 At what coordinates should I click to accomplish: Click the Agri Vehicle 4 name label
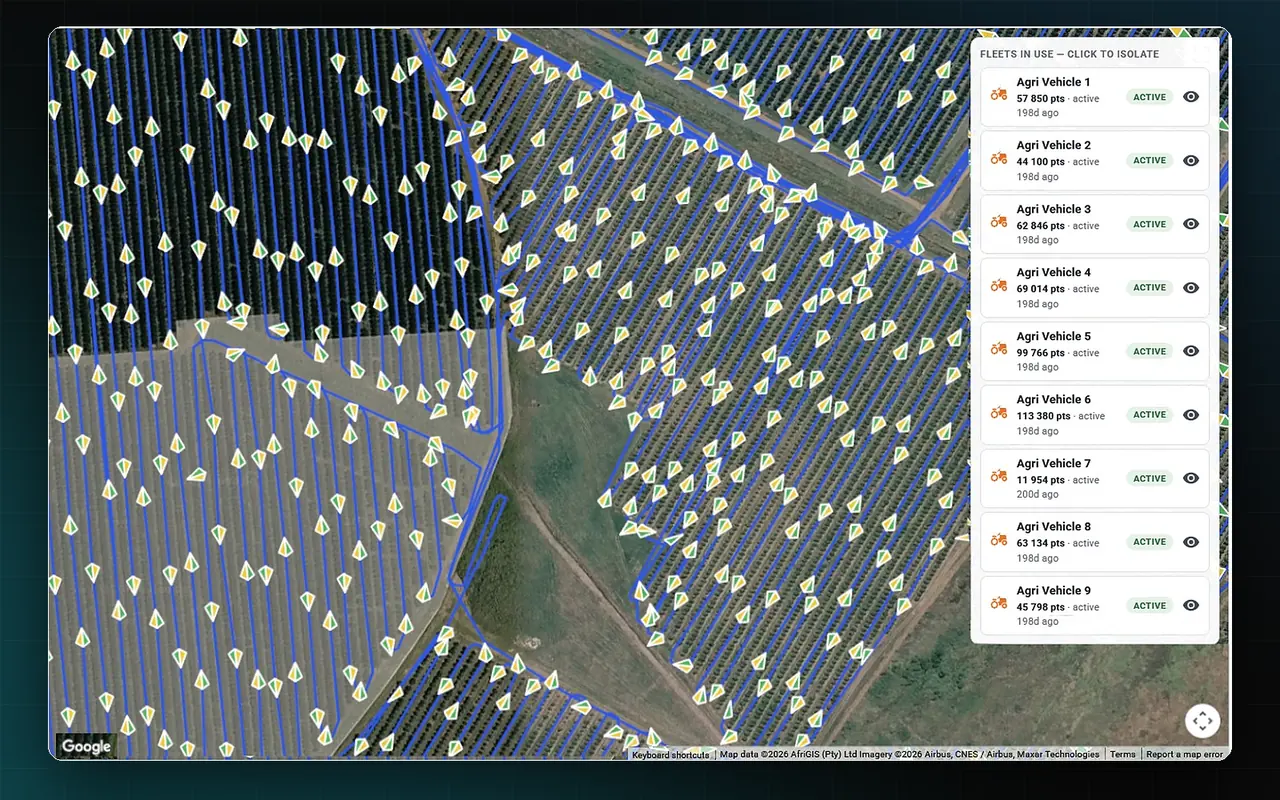[1054, 272]
